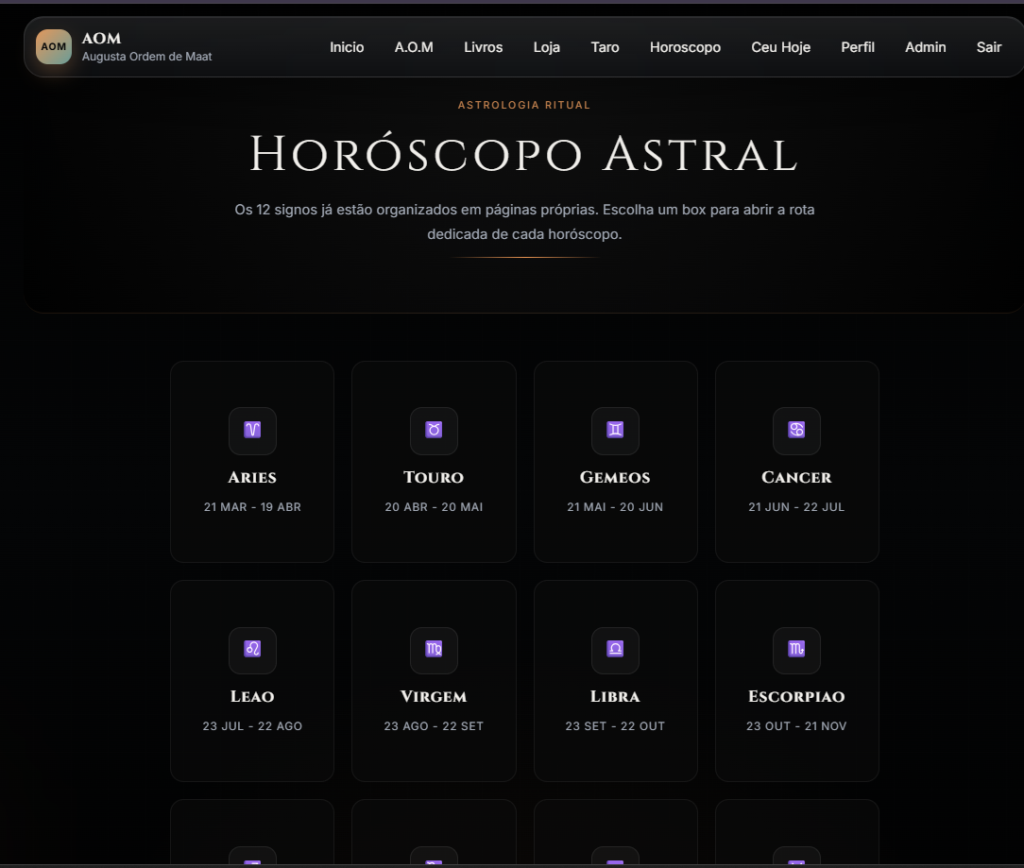Select Horoscopo in the top navigation
This screenshot has height=868, width=1024.
[685, 47]
